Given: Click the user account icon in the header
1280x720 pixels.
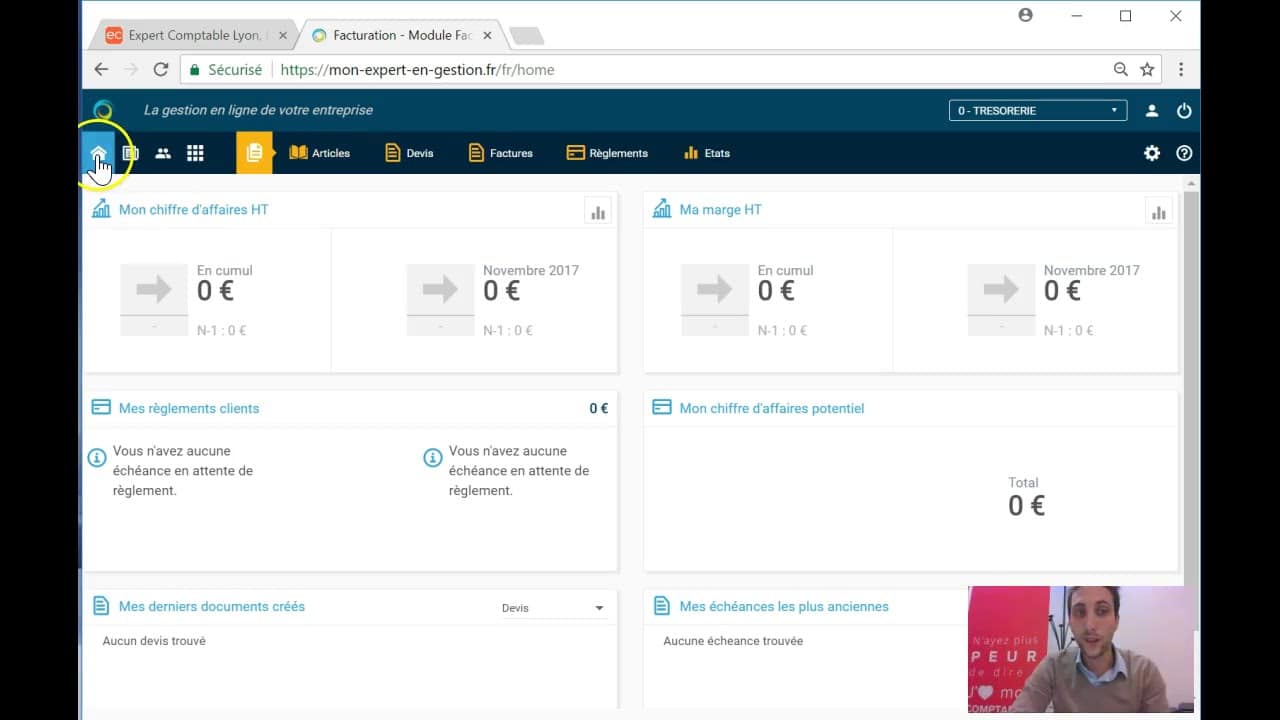Looking at the screenshot, I should [1152, 110].
